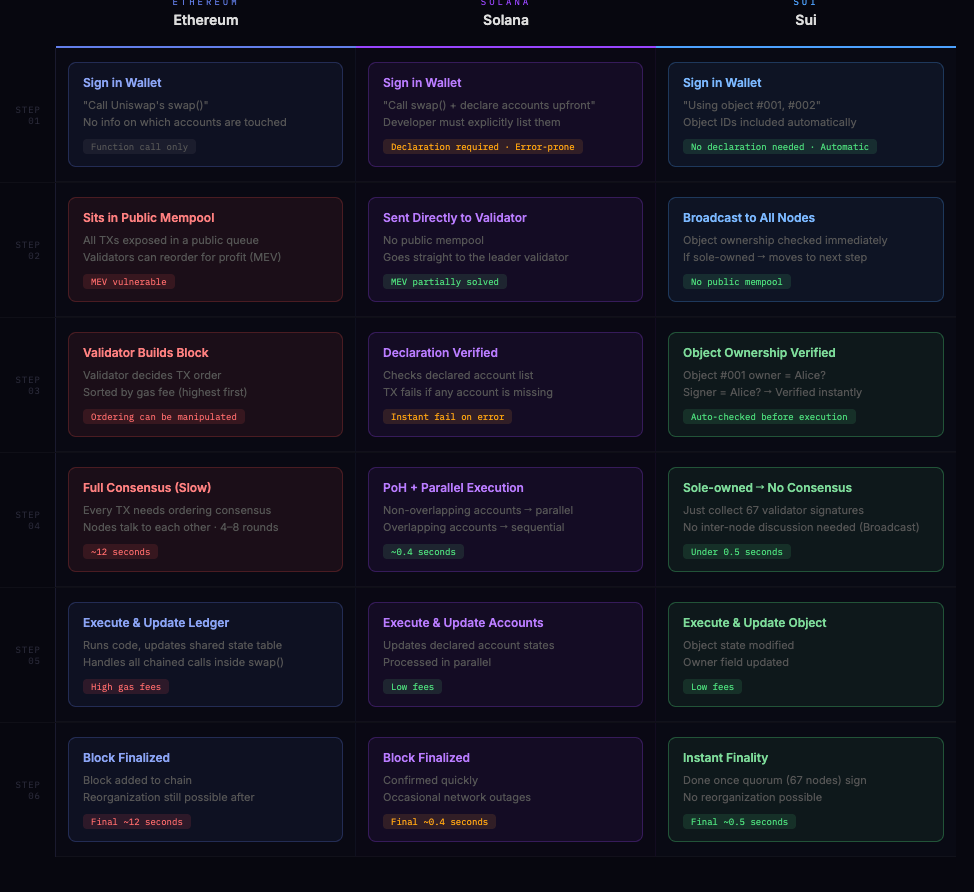Select the 'Instant Finality' heading

725,757
